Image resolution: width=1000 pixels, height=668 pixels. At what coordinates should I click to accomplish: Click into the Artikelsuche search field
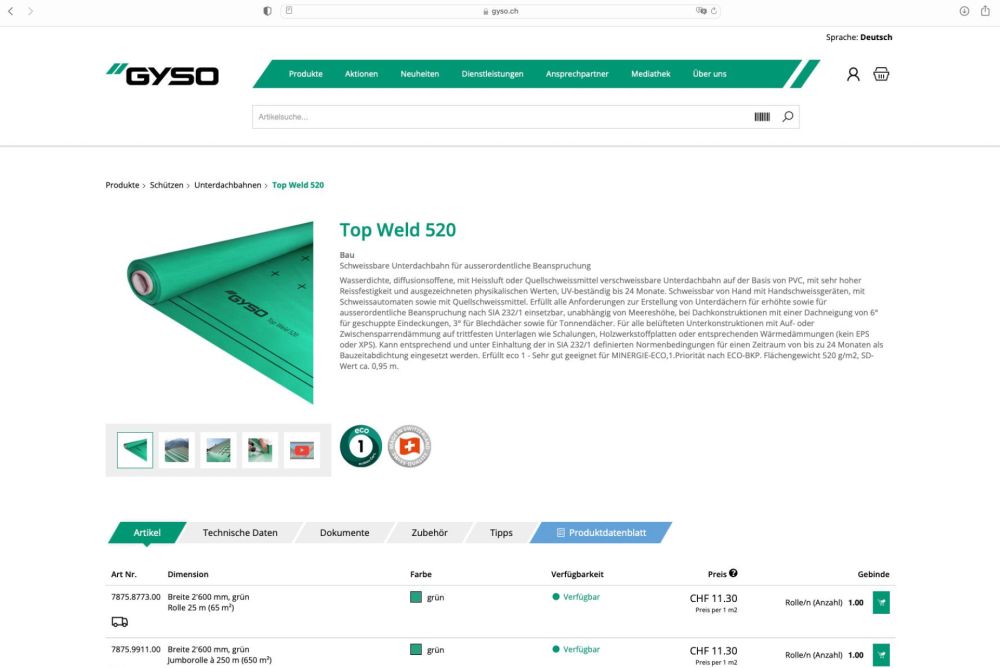(500, 117)
